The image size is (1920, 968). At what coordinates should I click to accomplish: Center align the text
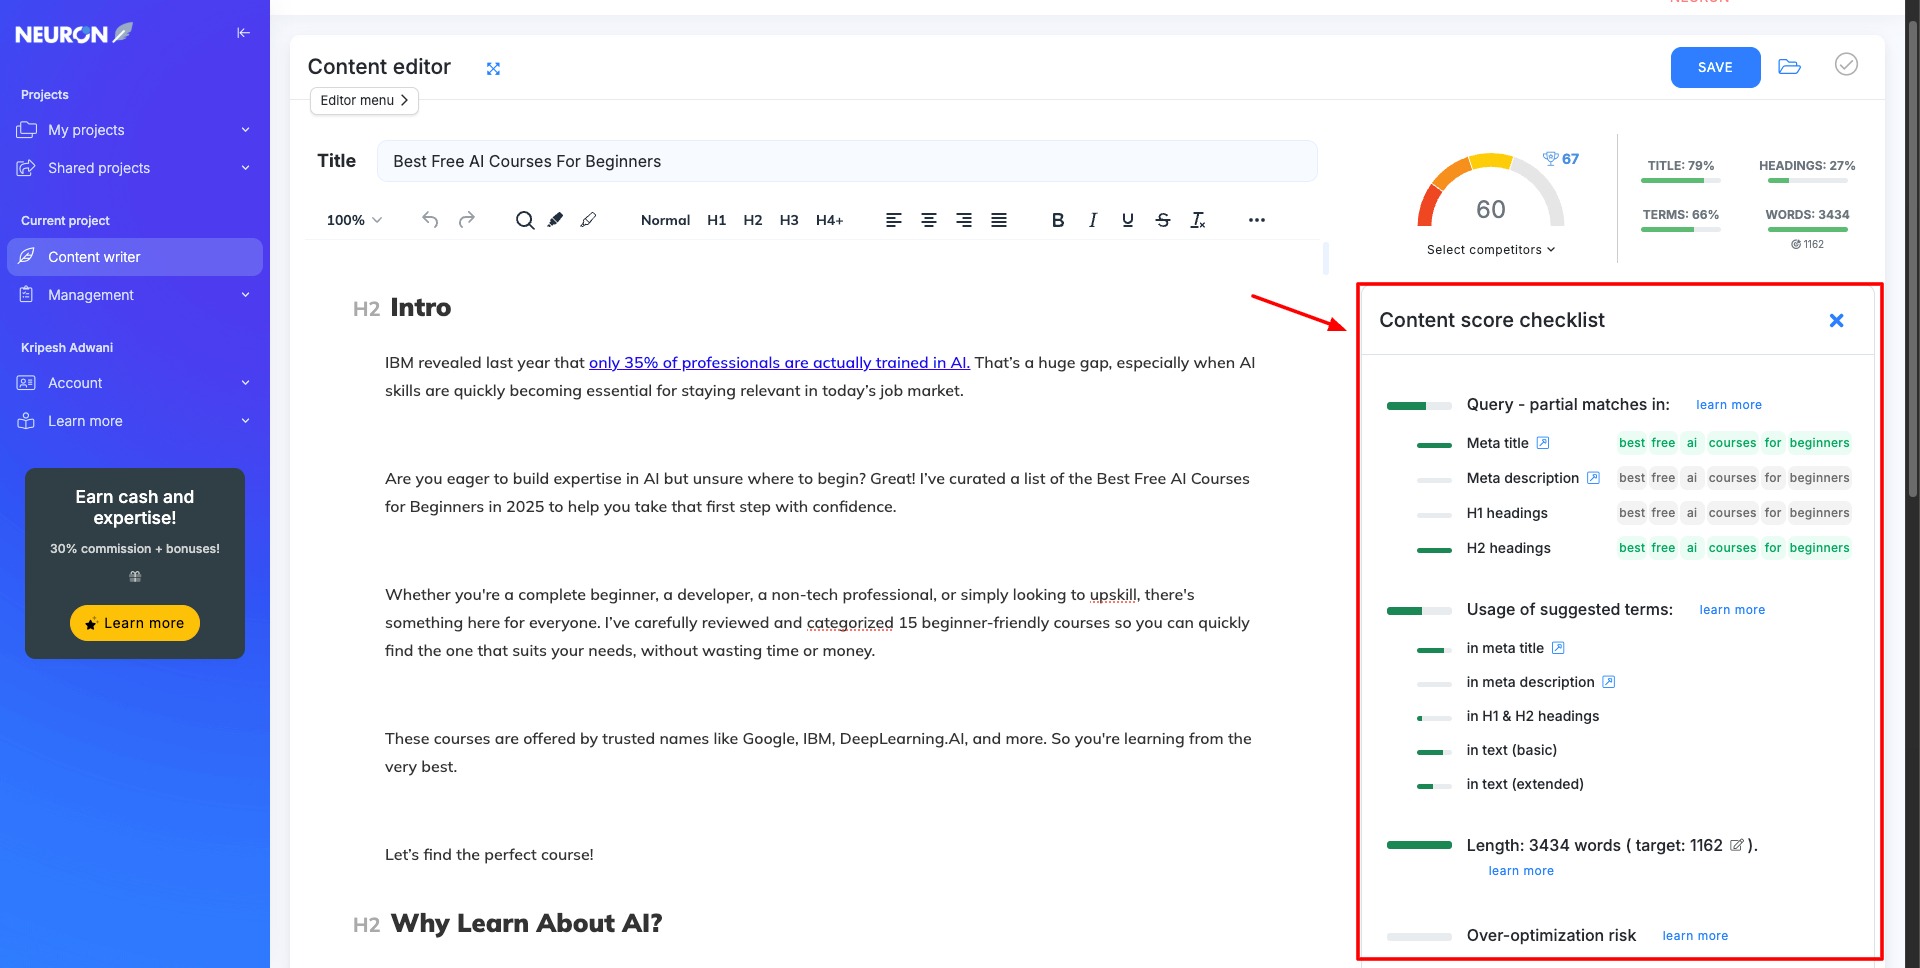click(929, 220)
